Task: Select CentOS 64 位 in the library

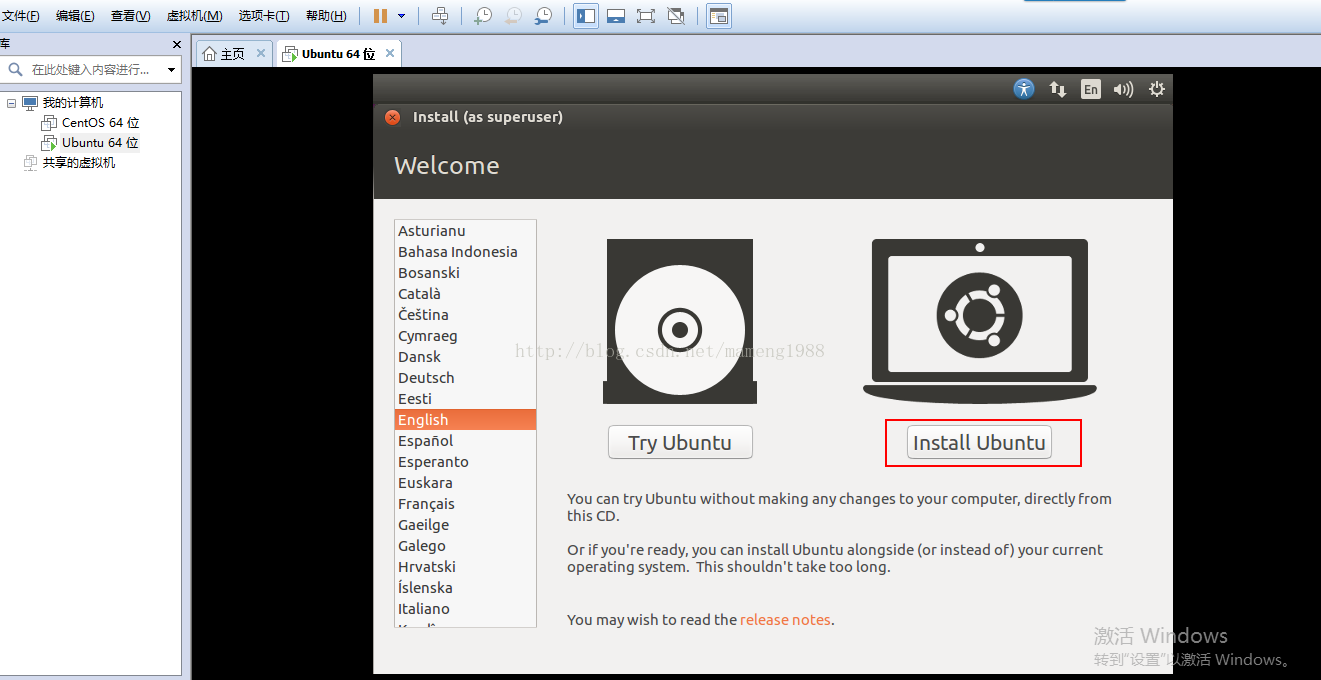Action: click(x=100, y=123)
